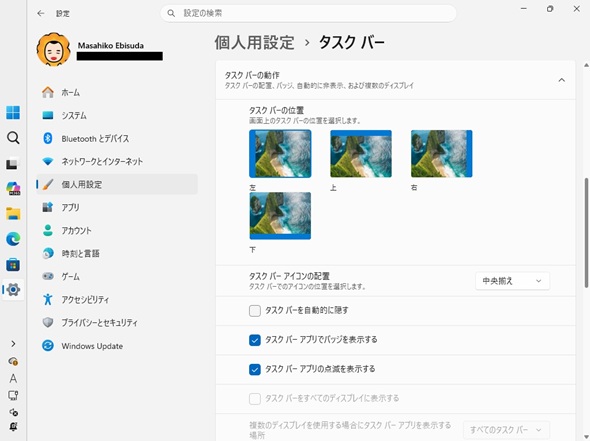Screen dimensions: 590x441
Task: Click the Settings gear on the taskbar
Action: (x=13, y=290)
